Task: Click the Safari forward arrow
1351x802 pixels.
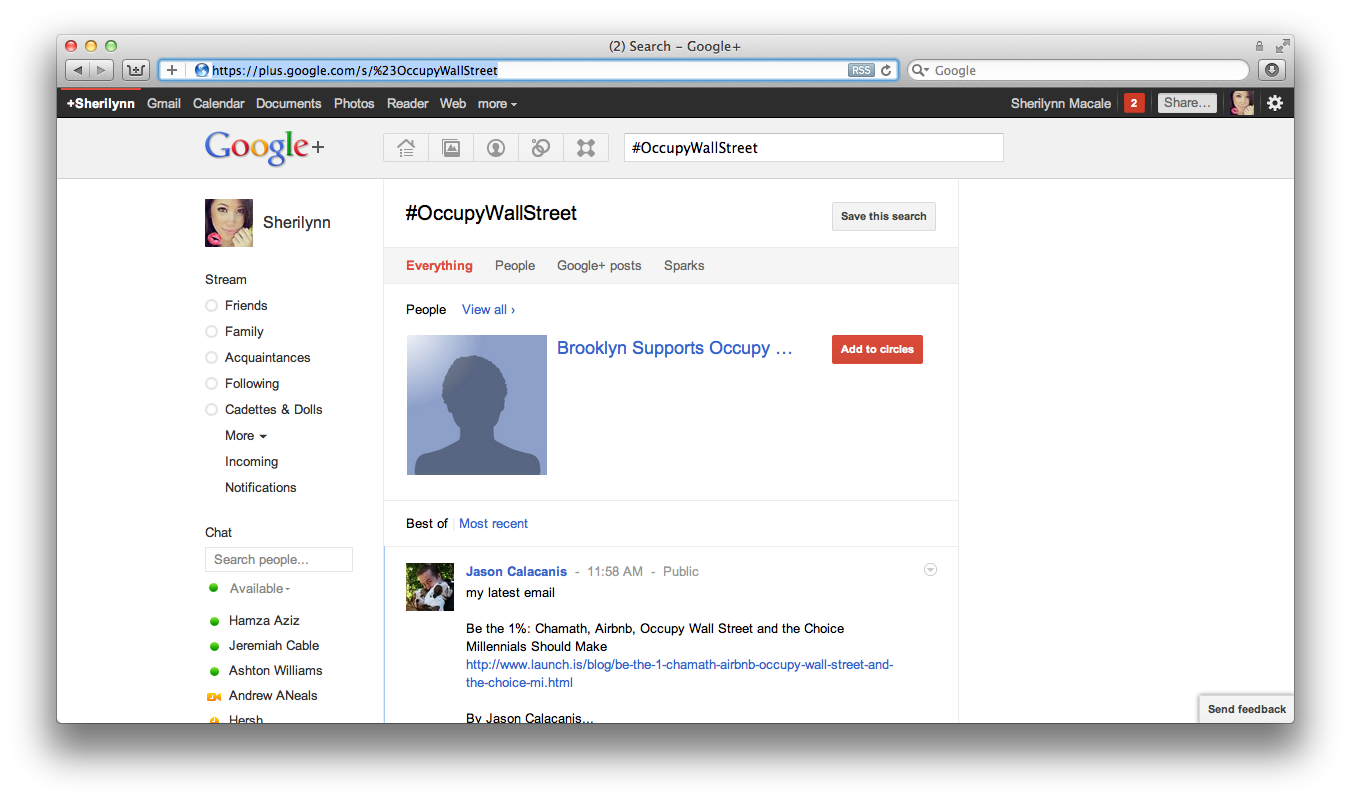Action: 102,70
